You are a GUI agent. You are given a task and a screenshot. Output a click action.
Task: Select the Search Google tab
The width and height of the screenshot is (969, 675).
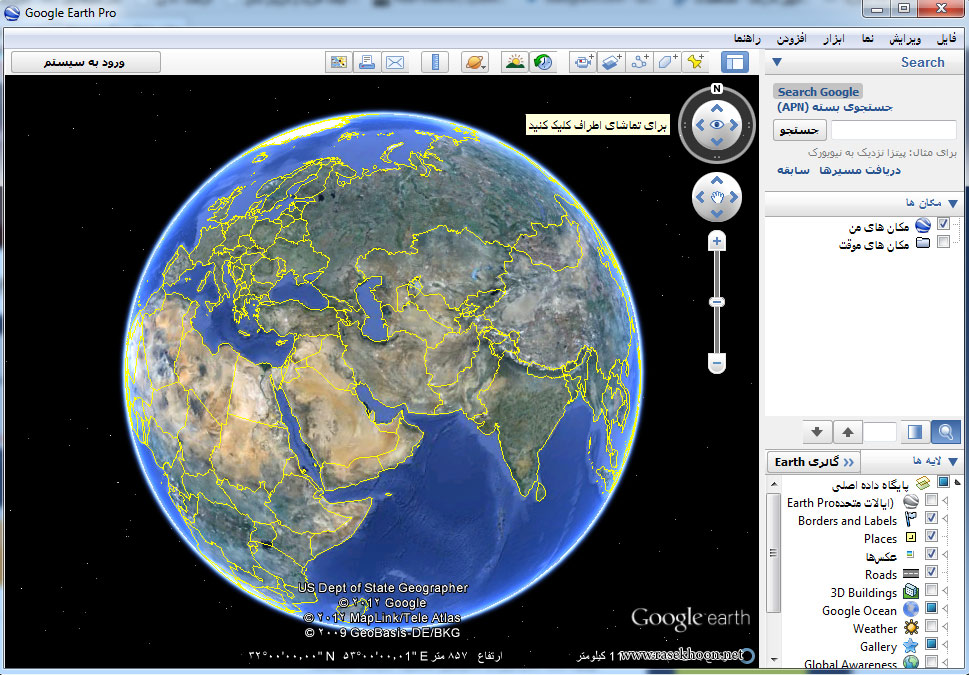coord(818,91)
